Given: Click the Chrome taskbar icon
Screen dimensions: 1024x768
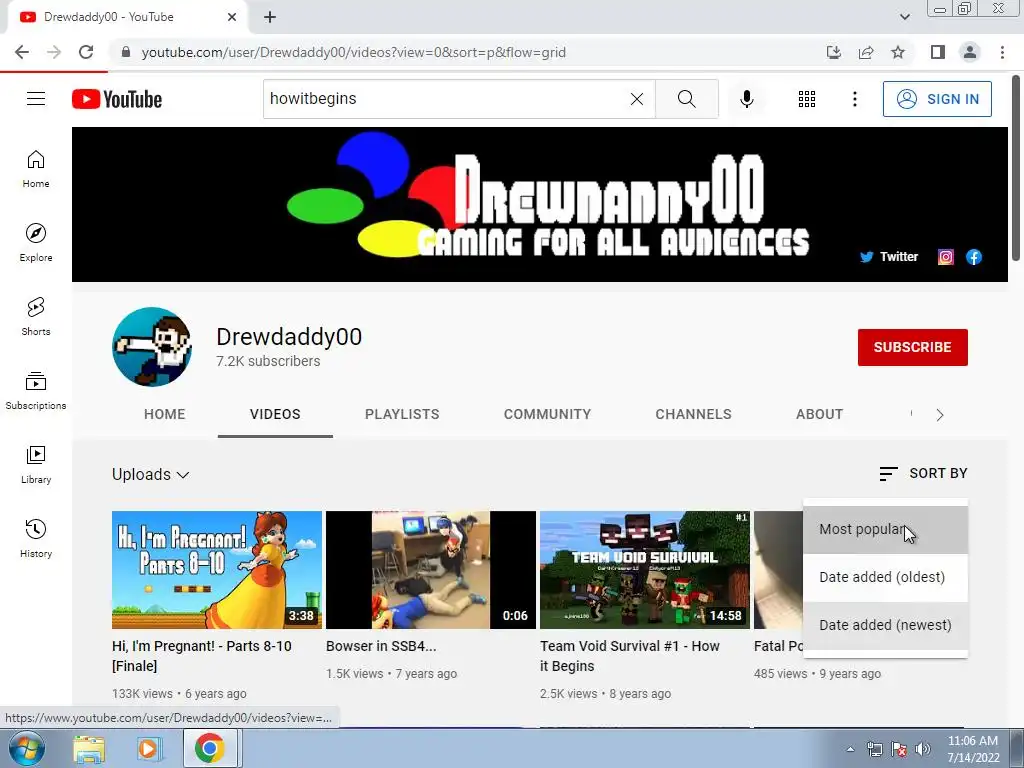Looking at the screenshot, I should click(209, 748).
